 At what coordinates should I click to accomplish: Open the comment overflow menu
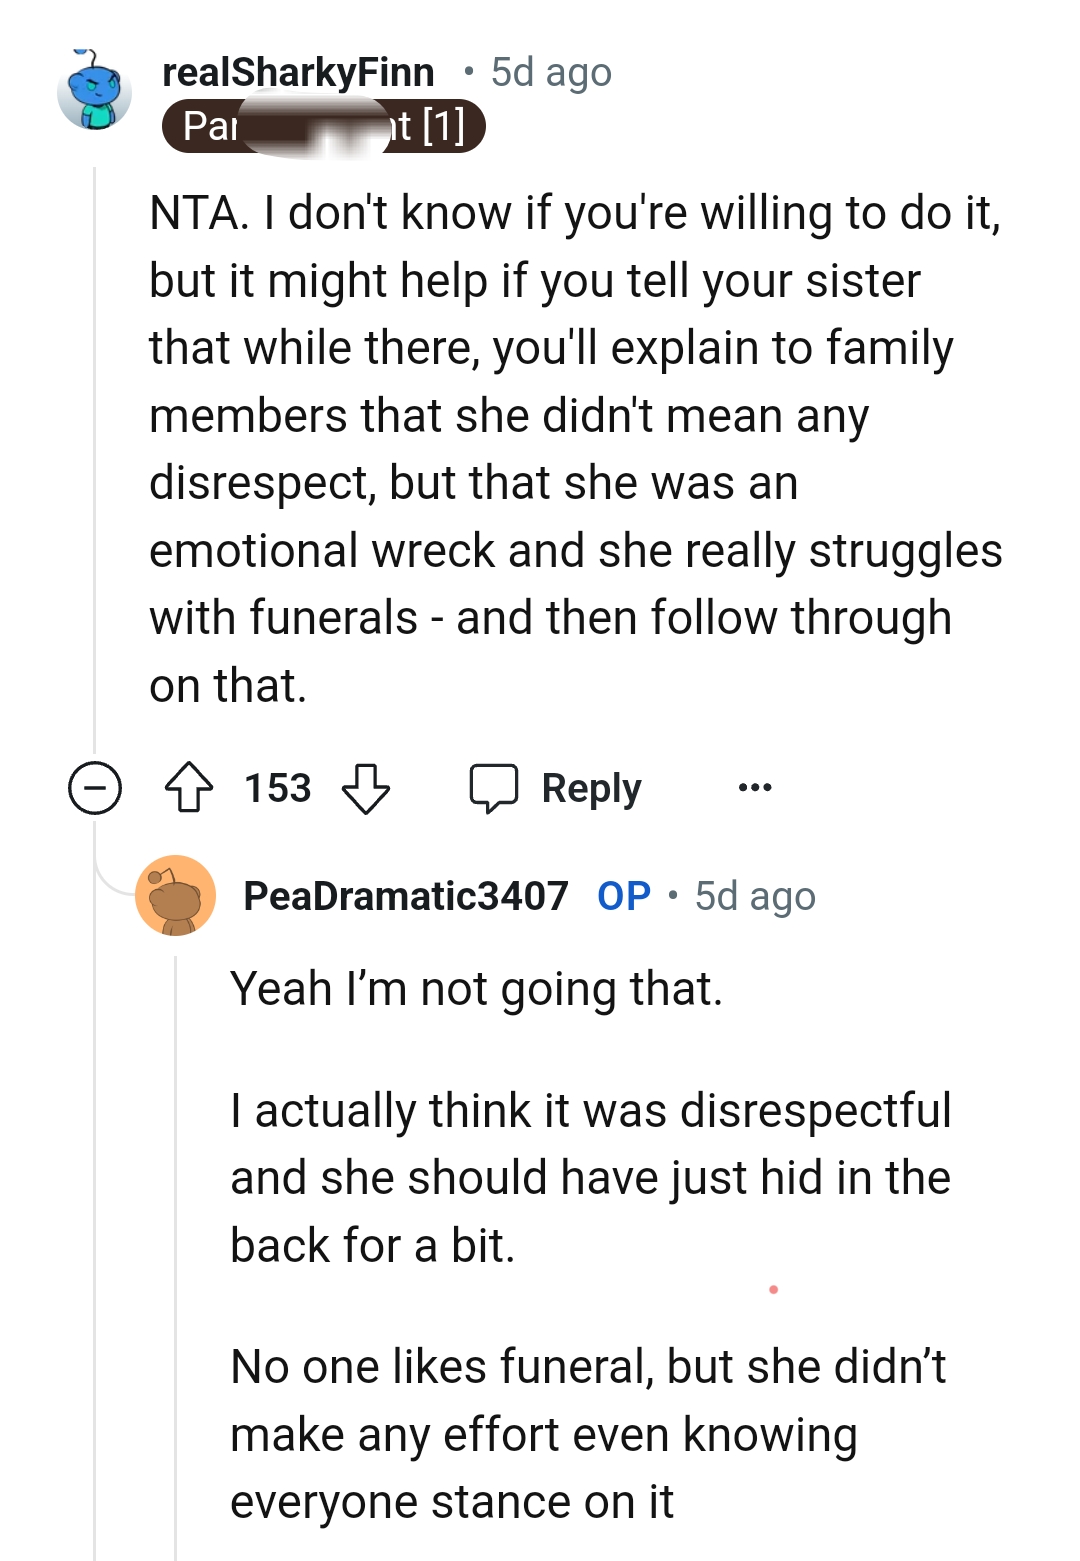(754, 788)
